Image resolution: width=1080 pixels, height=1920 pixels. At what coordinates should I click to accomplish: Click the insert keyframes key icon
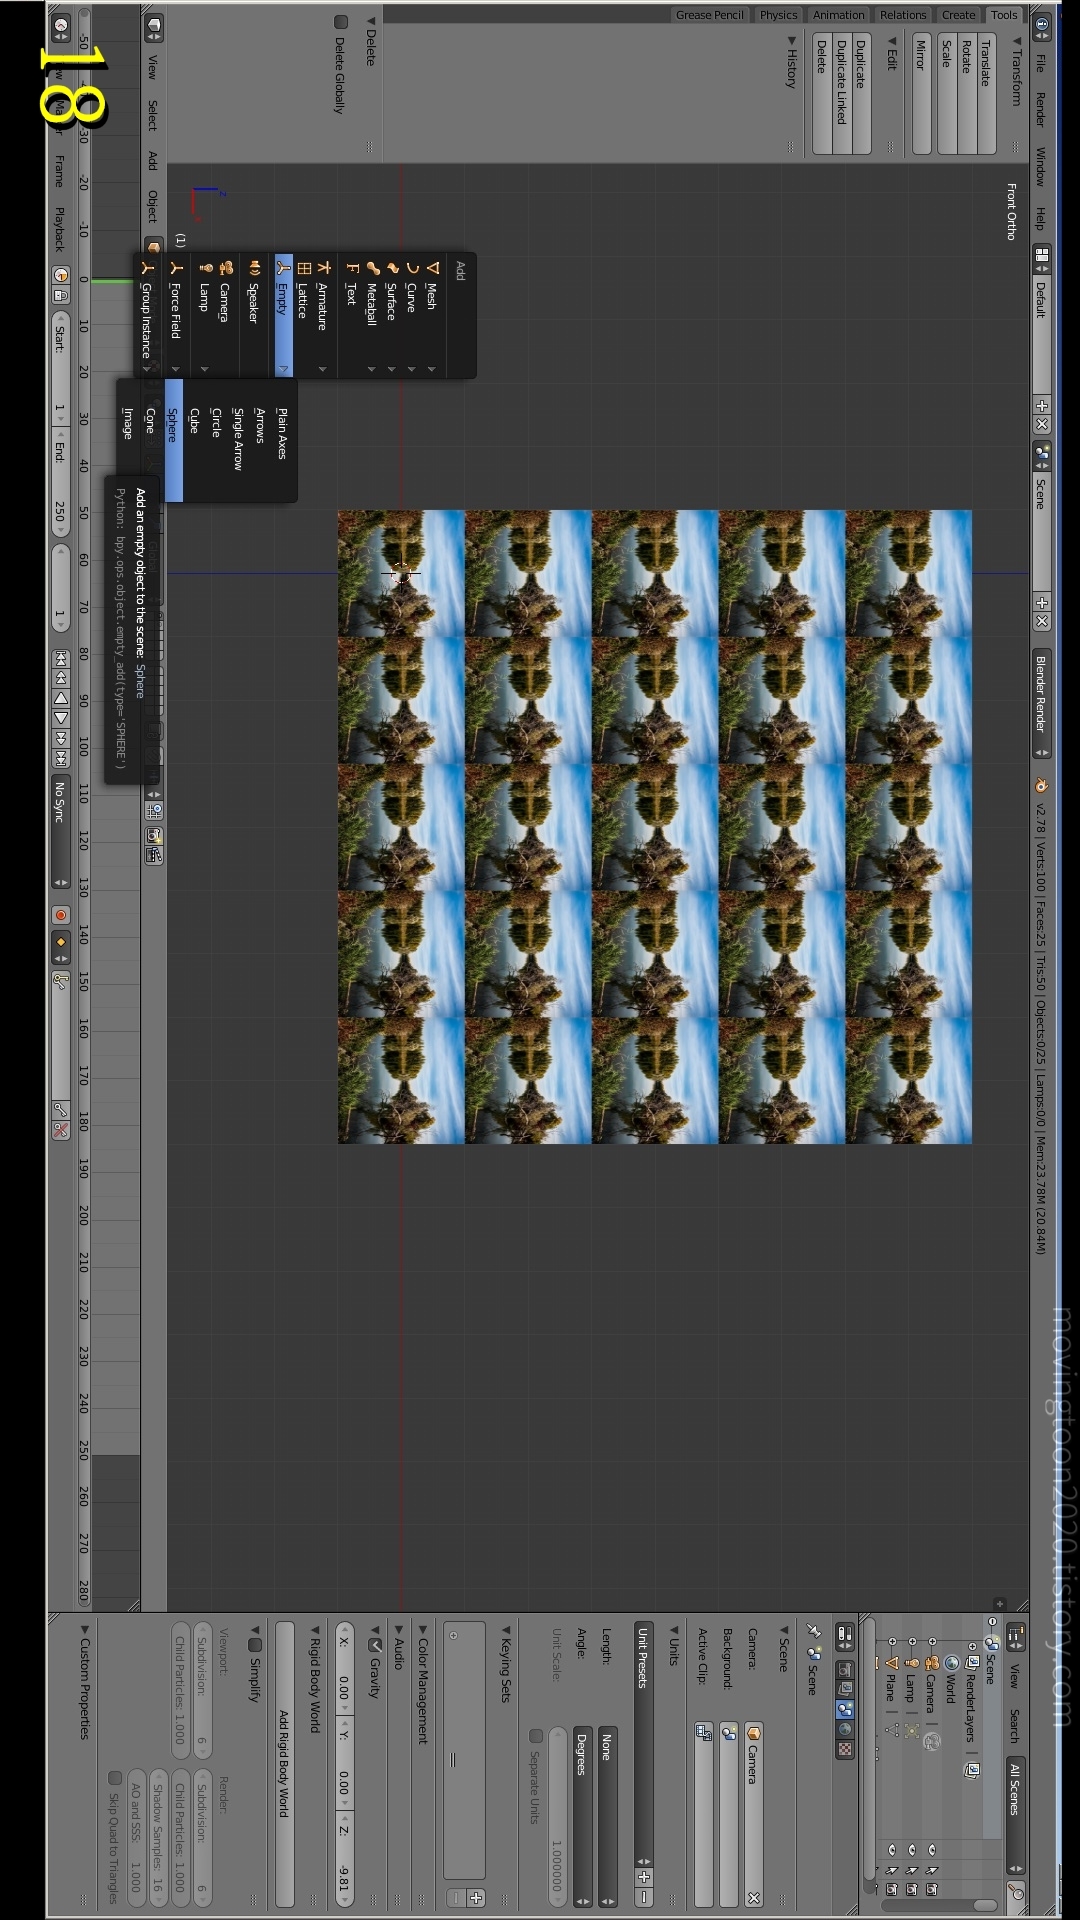pyautogui.click(x=61, y=1110)
